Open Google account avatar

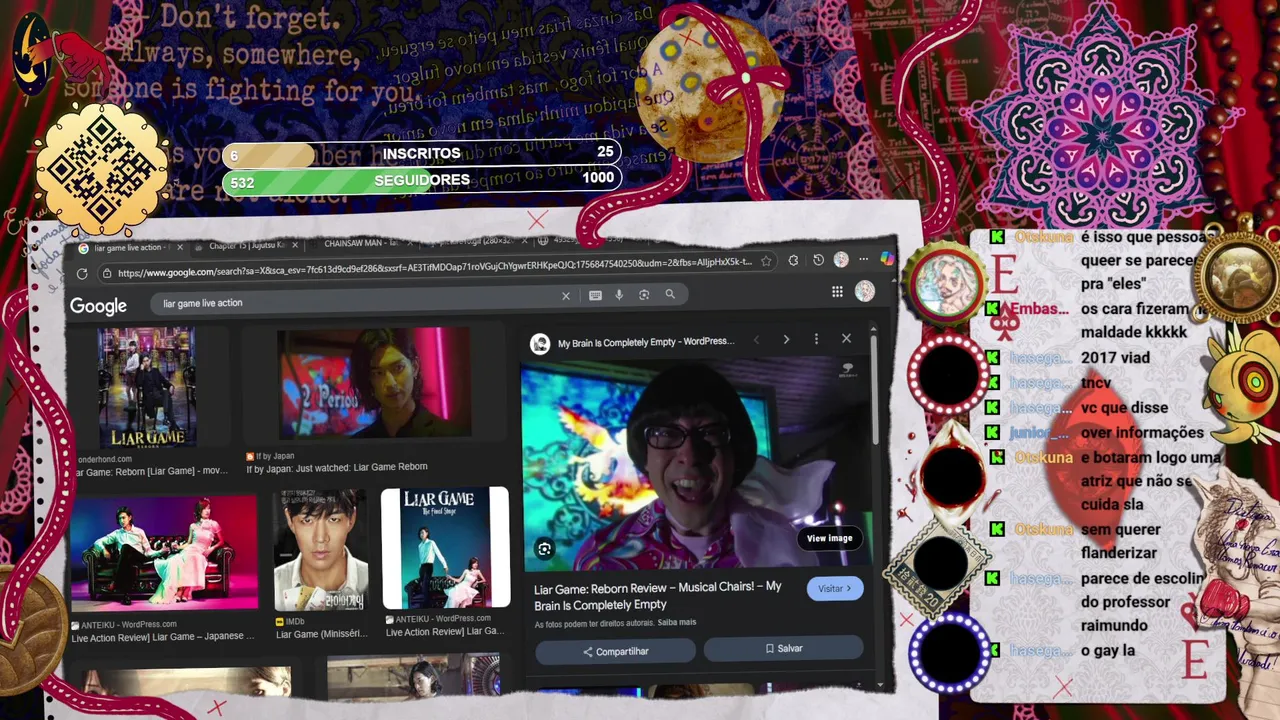tap(864, 291)
